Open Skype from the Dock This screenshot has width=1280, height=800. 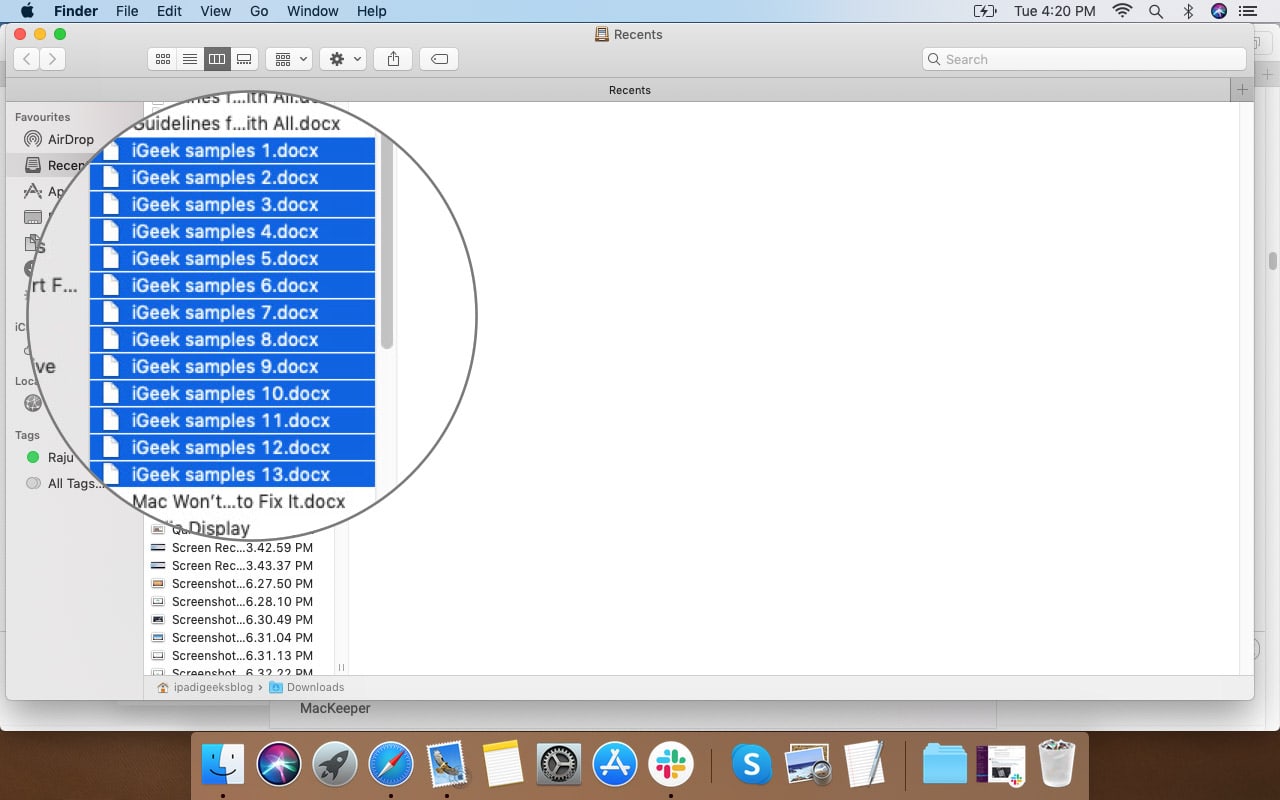tap(751, 764)
